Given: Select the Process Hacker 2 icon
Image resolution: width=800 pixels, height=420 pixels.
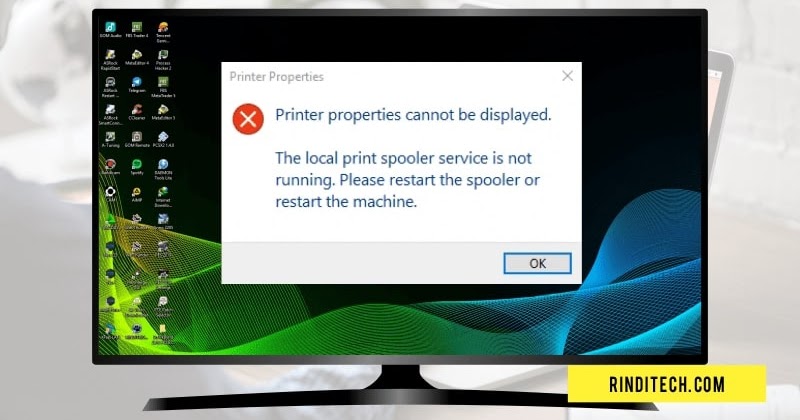Looking at the screenshot, I should point(163,60).
